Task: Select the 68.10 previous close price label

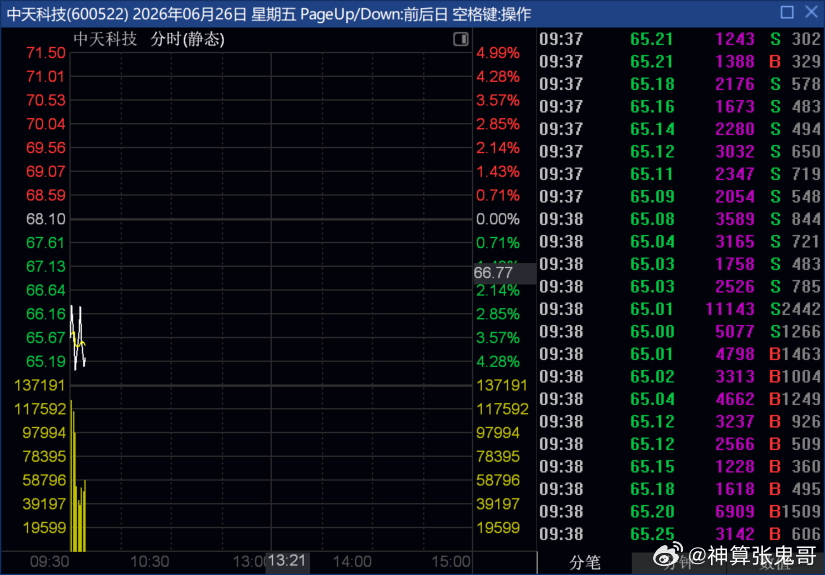Action: [46, 219]
